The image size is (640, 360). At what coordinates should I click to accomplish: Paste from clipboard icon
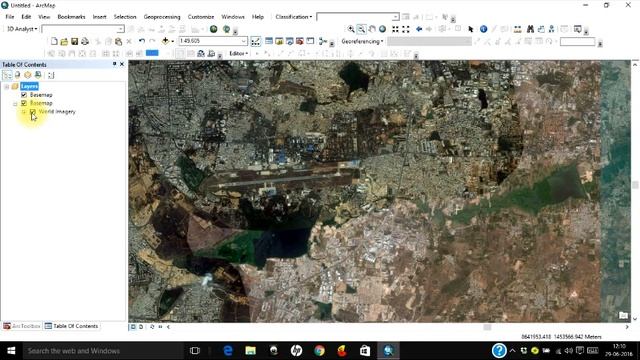point(118,41)
